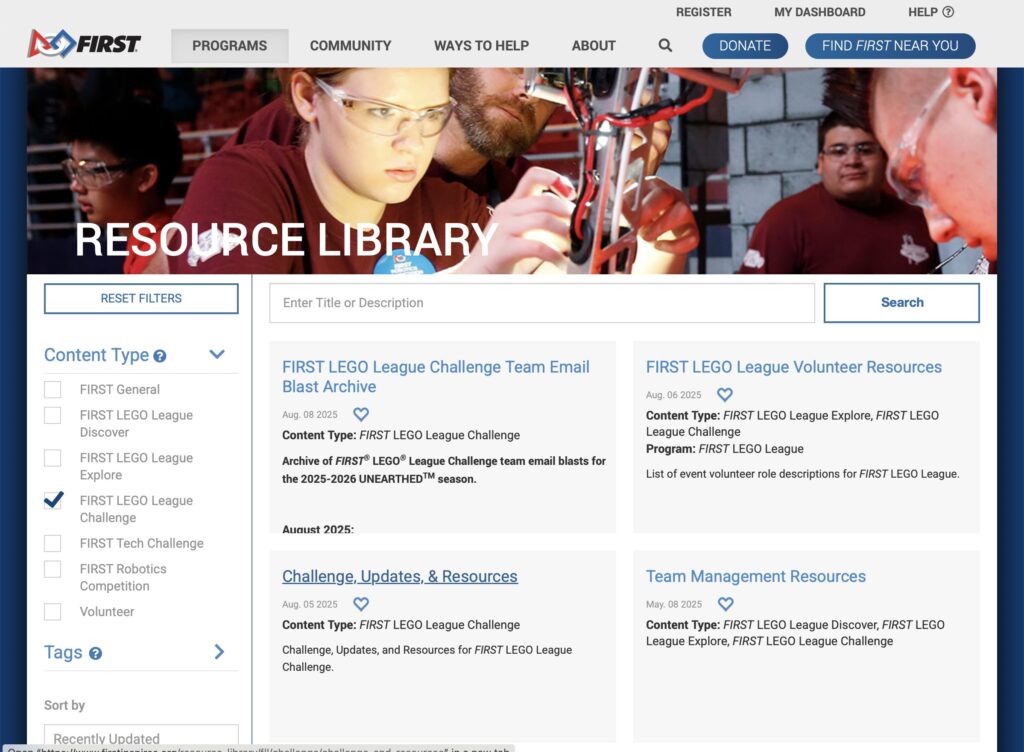The height and width of the screenshot is (752, 1024).
Task: Uncheck FIRST LEGO League Challenge filter
Action: (x=53, y=501)
